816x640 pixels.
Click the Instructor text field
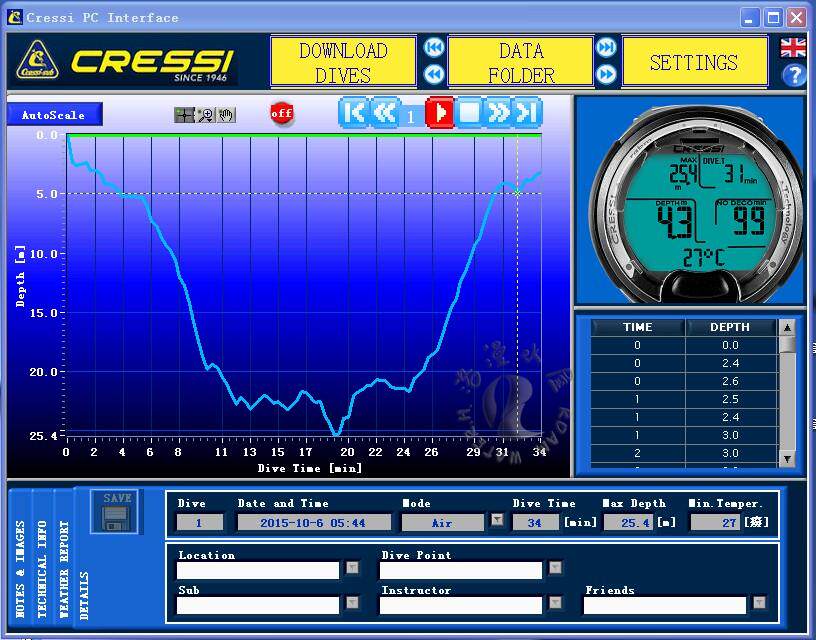pyautogui.click(x=461, y=606)
